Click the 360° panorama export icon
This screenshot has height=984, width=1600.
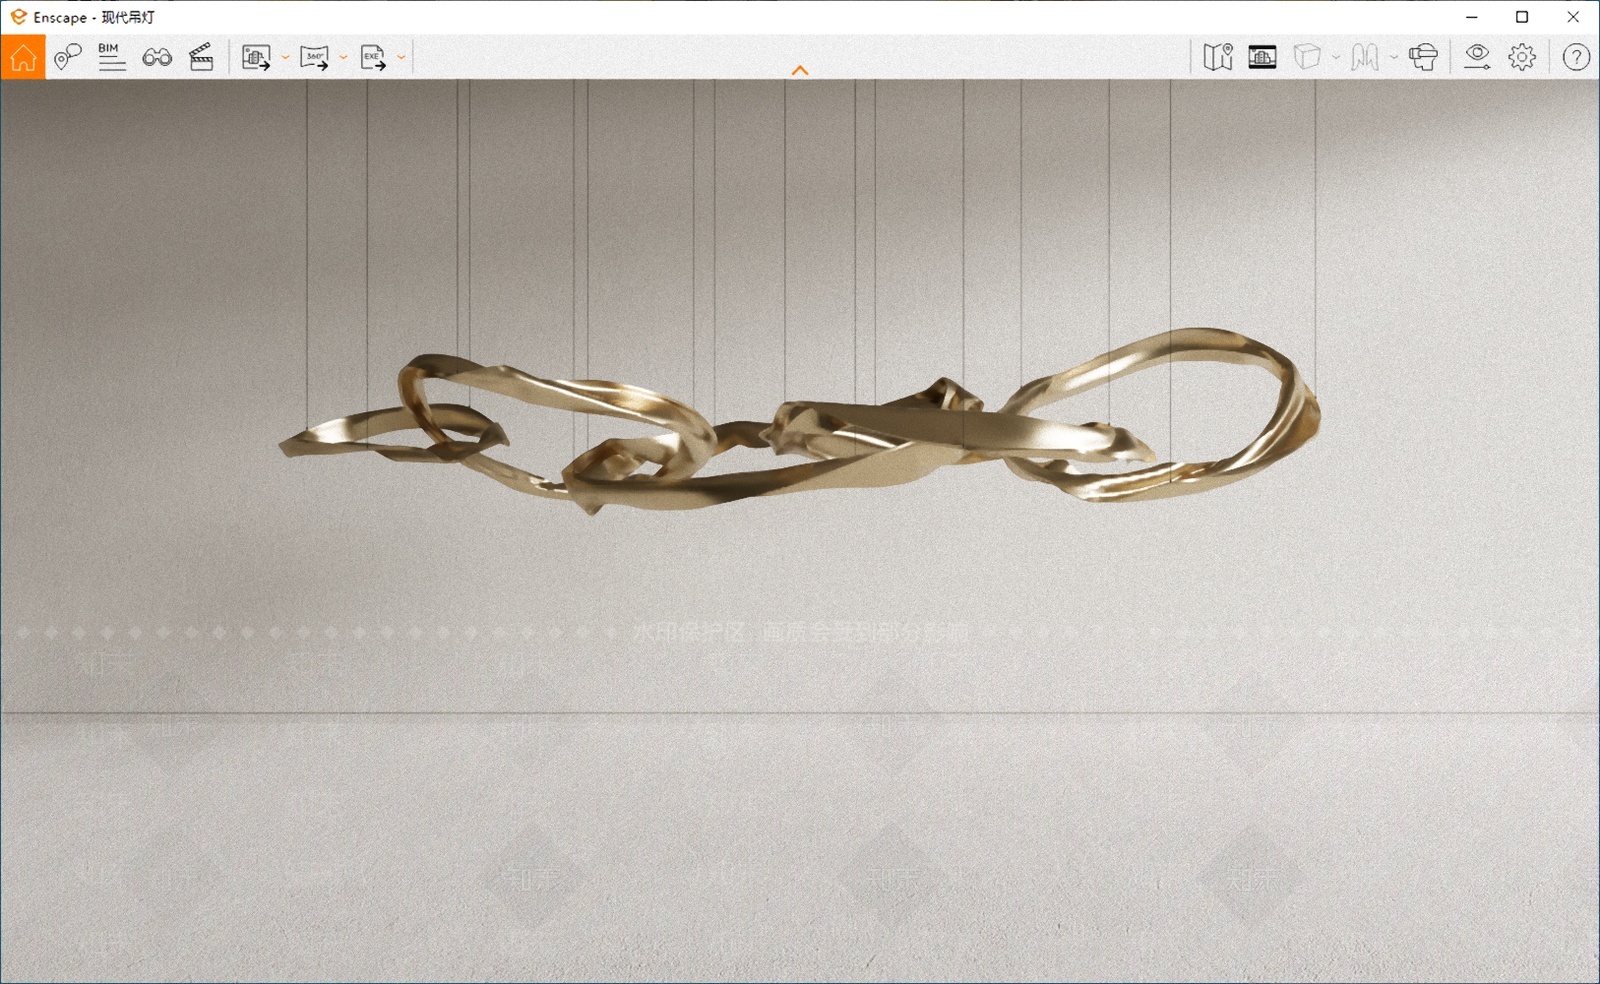314,57
